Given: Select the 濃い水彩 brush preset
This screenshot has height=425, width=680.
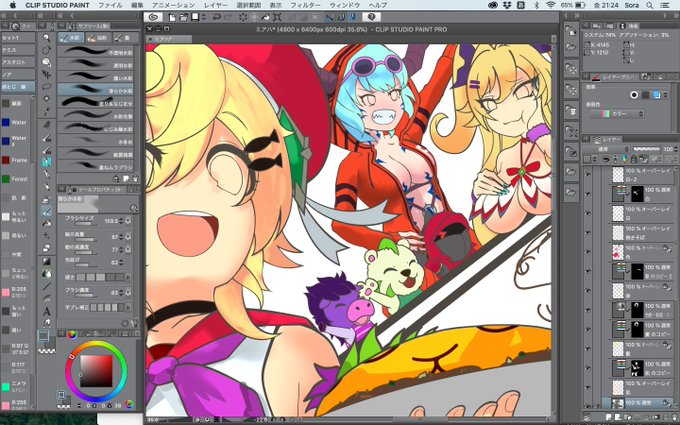Looking at the screenshot, I should click(x=95, y=78).
